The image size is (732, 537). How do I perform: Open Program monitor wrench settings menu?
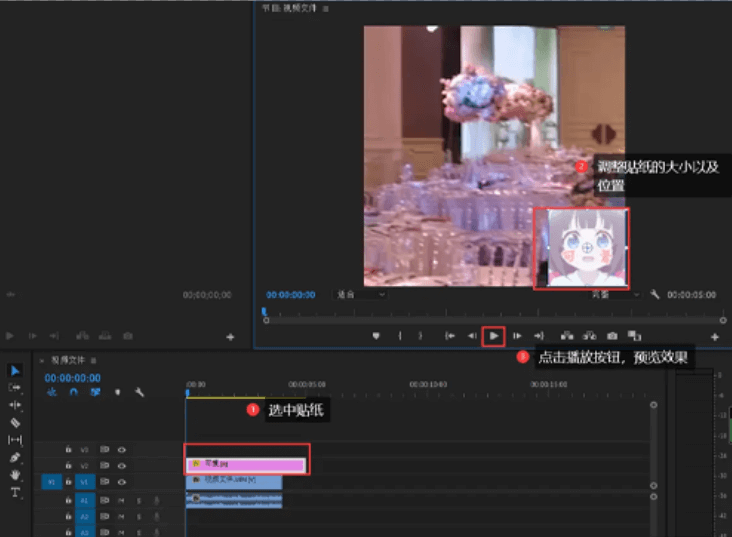pos(654,295)
